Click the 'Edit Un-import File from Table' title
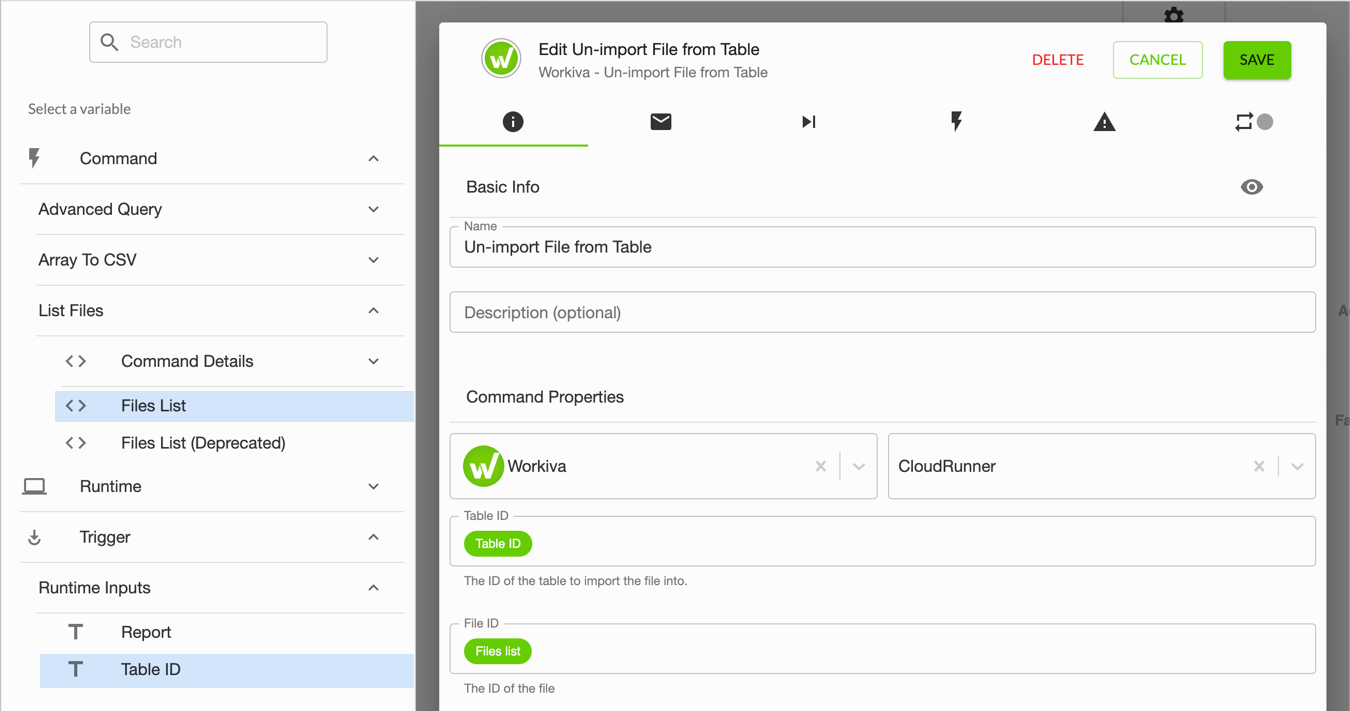The height and width of the screenshot is (711, 1350). click(649, 49)
